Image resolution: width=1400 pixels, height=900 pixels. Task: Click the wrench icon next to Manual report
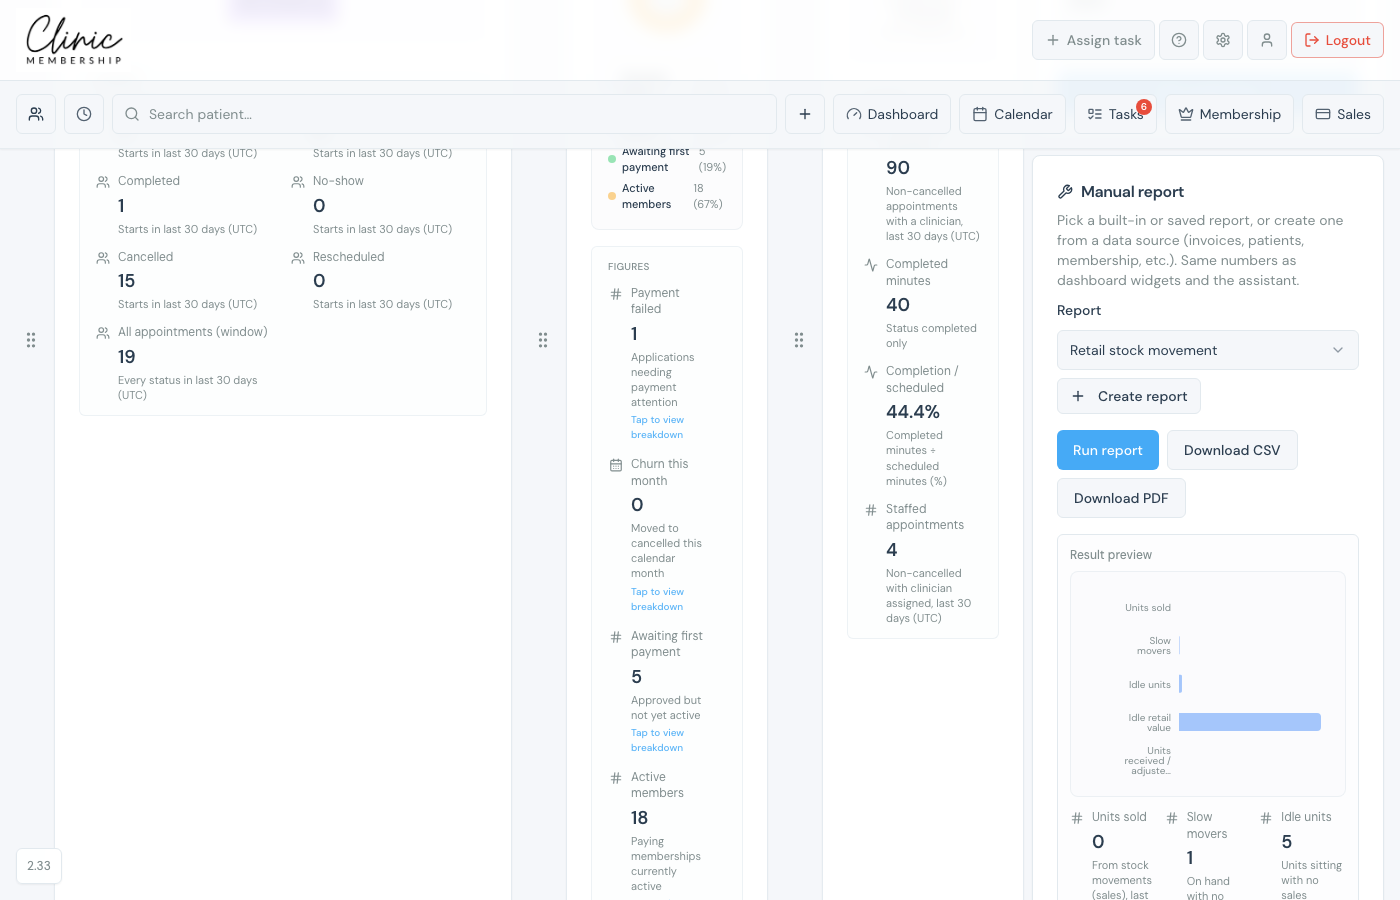pos(1065,192)
